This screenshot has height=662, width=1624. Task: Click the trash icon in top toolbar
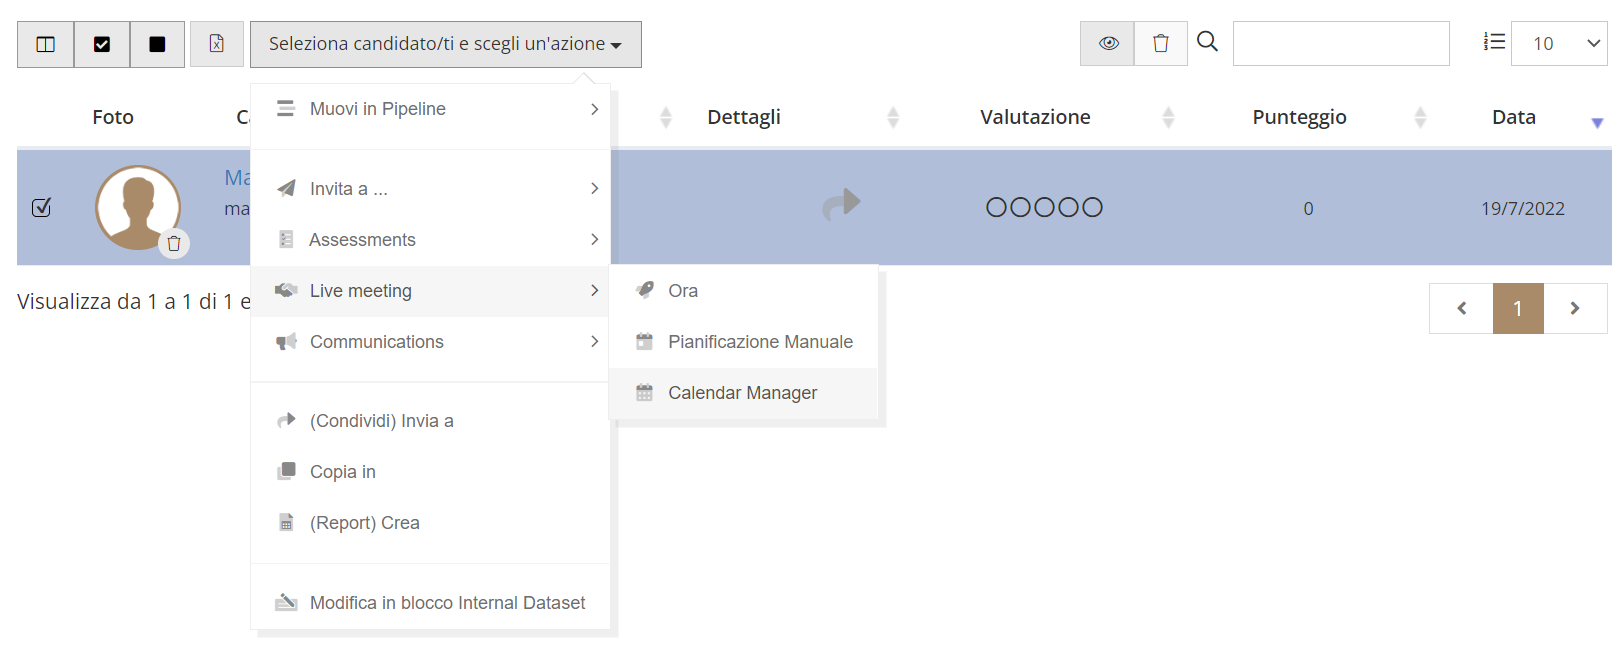pyautogui.click(x=1161, y=43)
